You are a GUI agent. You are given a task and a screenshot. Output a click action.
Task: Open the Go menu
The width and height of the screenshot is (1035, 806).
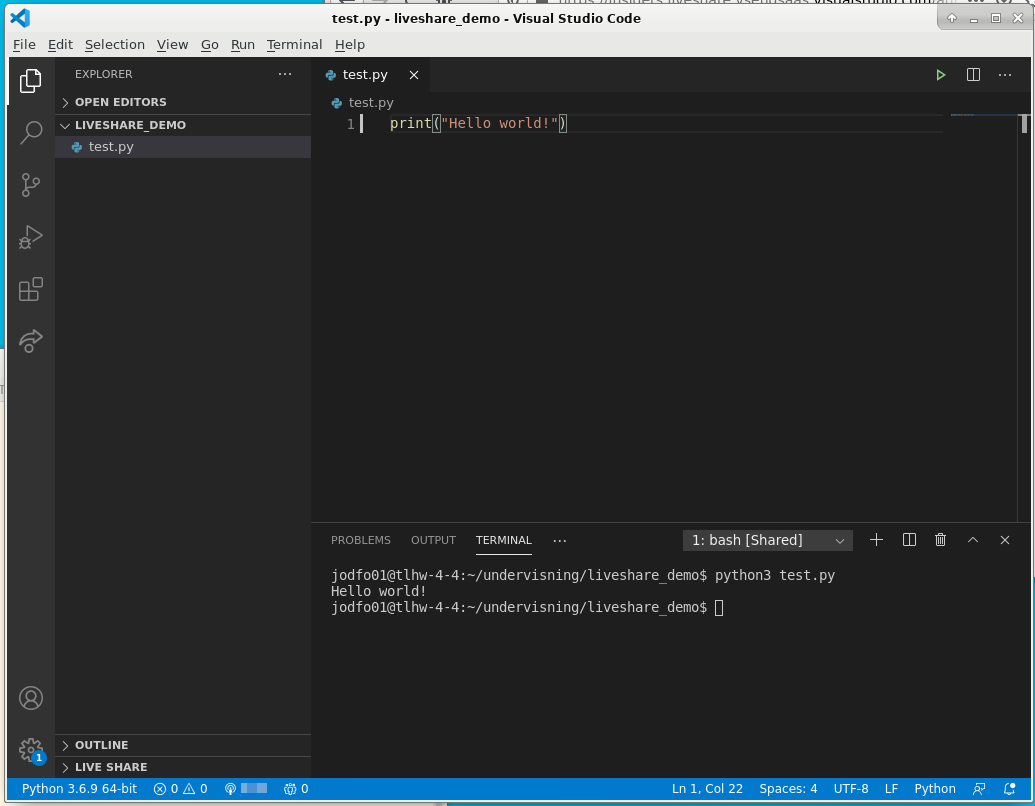click(x=209, y=44)
